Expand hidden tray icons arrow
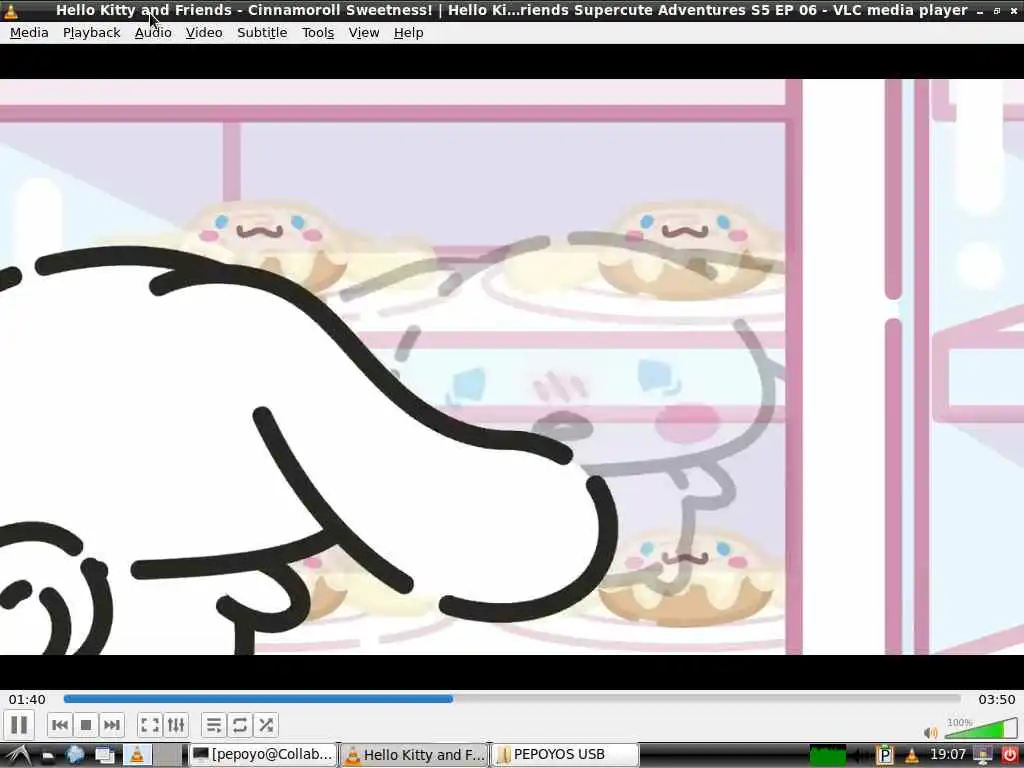 click(861, 756)
